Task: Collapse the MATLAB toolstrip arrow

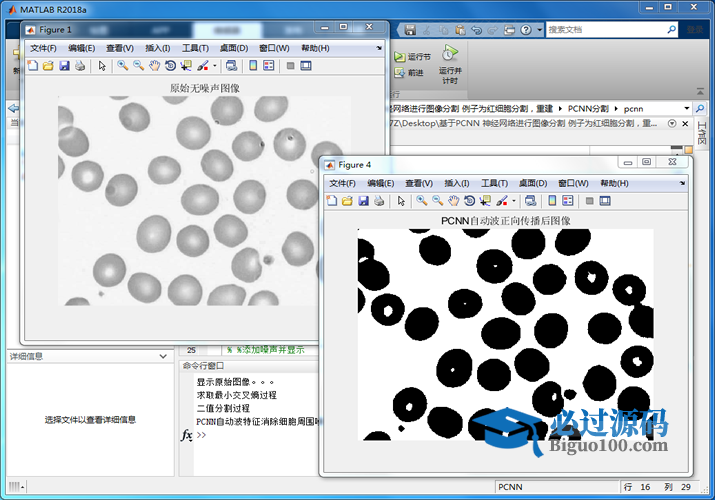Action: click(x=700, y=92)
